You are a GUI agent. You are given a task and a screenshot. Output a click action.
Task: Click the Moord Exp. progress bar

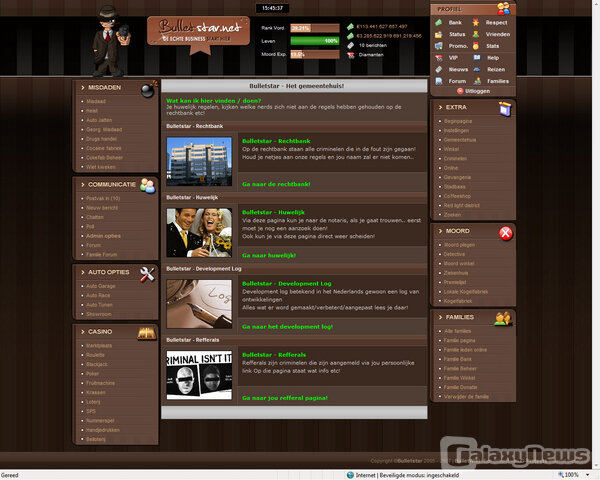point(315,54)
